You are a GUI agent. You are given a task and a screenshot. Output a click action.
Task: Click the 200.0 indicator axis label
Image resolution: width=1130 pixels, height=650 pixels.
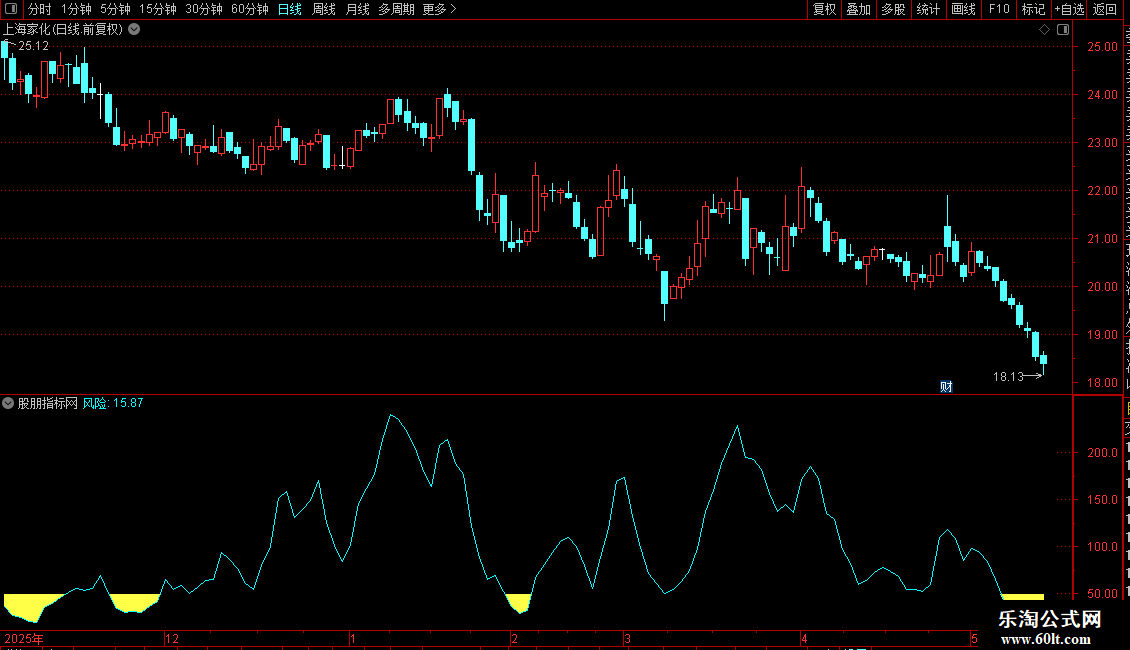1103,453
